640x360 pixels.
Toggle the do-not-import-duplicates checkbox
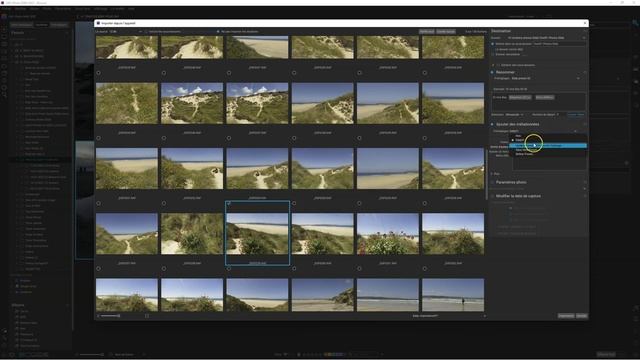tap(218, 31)
